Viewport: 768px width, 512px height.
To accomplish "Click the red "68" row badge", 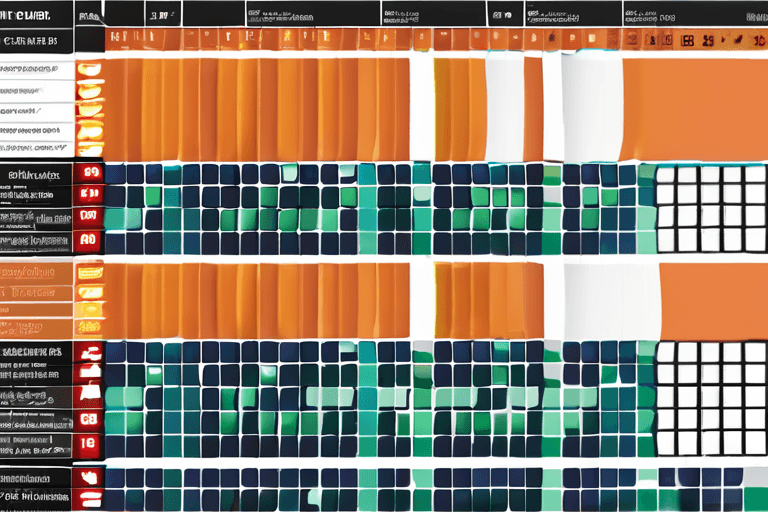I will coord(89,420).
